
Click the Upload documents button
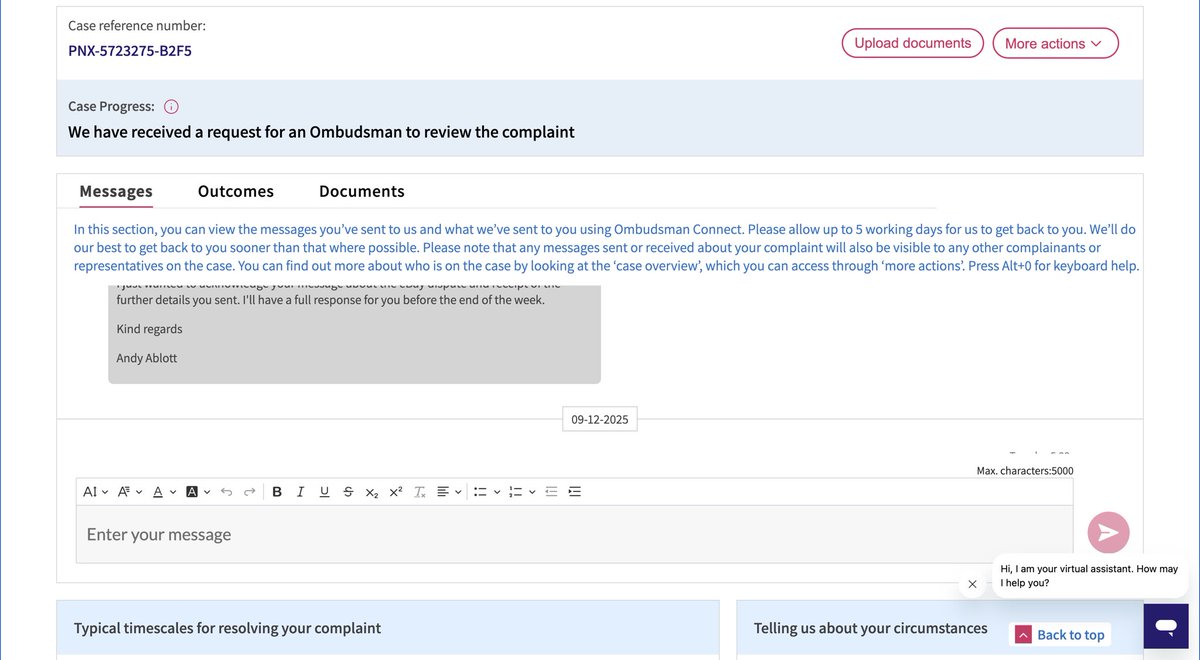point(912,43)
